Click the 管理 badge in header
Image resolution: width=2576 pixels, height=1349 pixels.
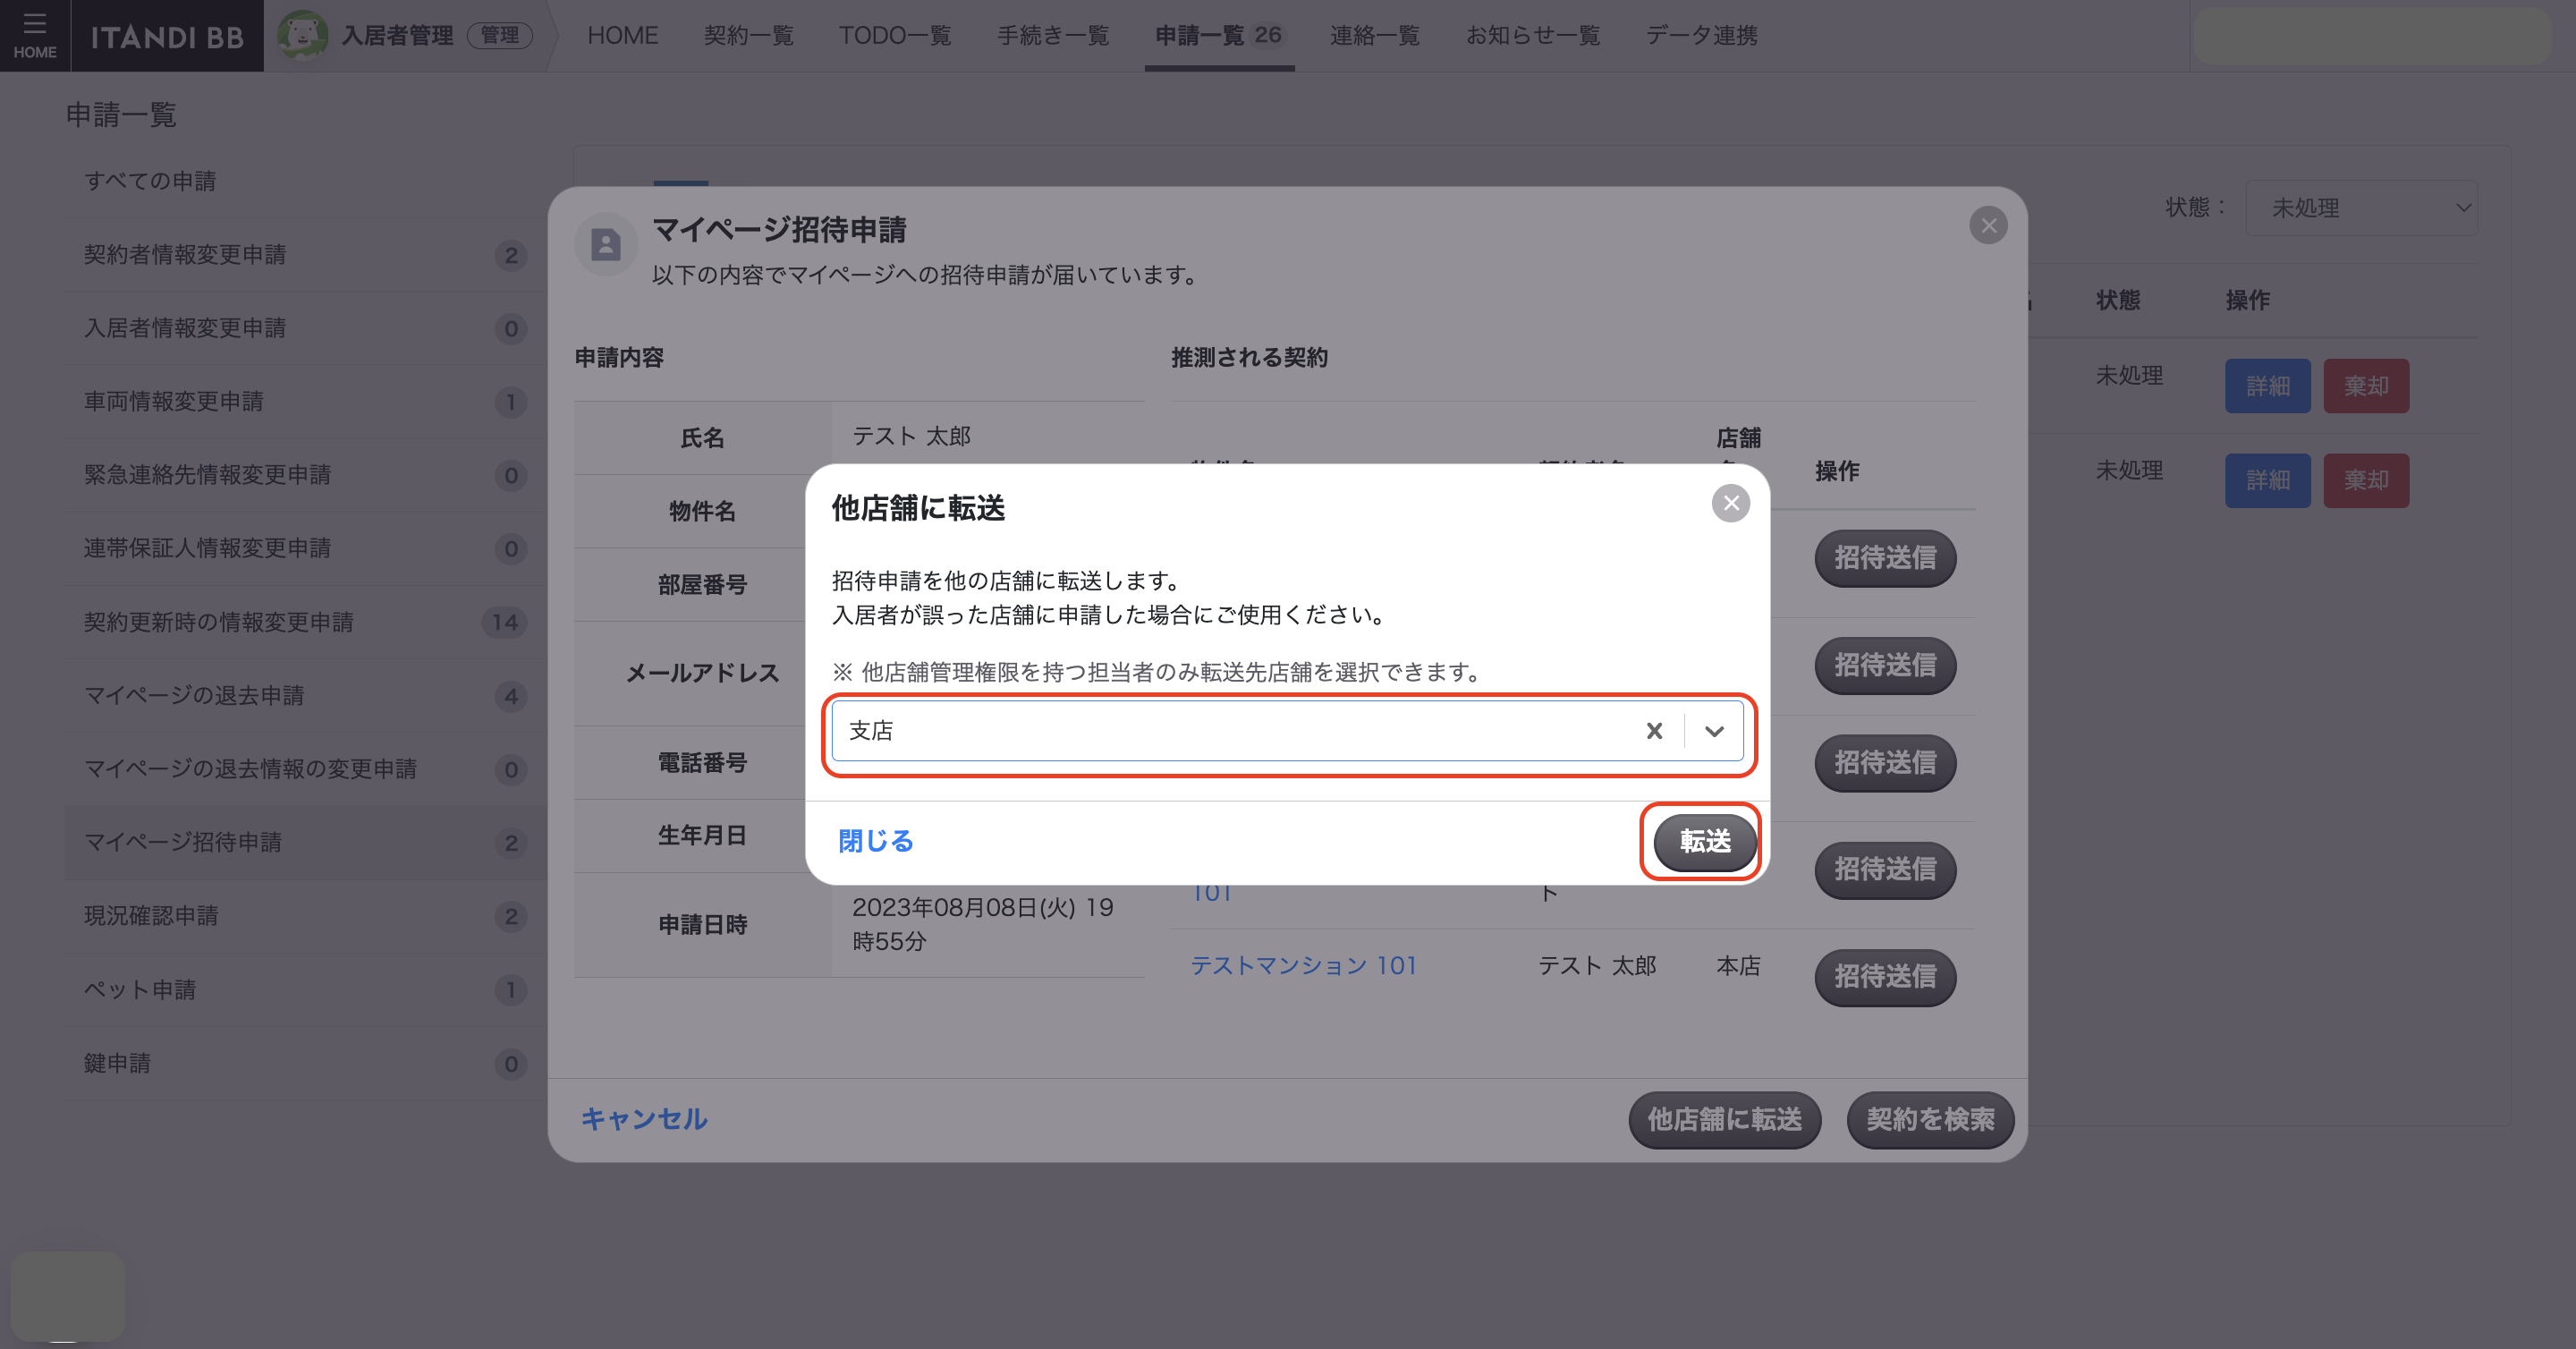pos(500,36)
